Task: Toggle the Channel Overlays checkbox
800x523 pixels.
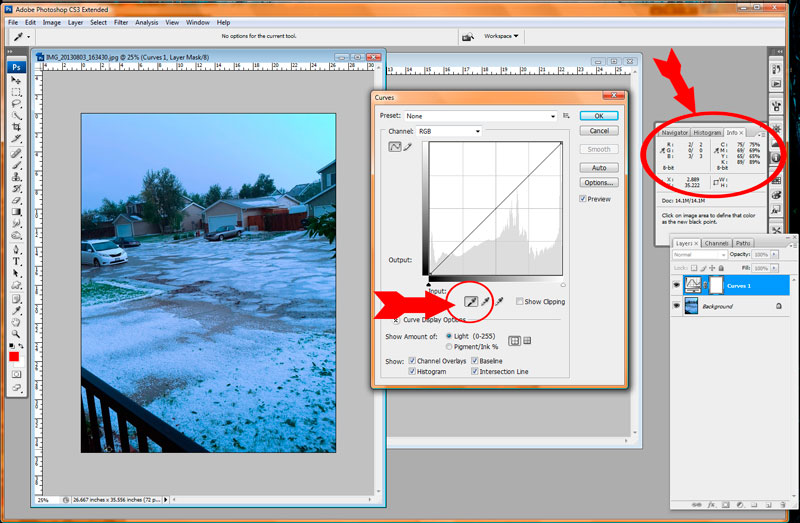Action: (x=412, y=361)
